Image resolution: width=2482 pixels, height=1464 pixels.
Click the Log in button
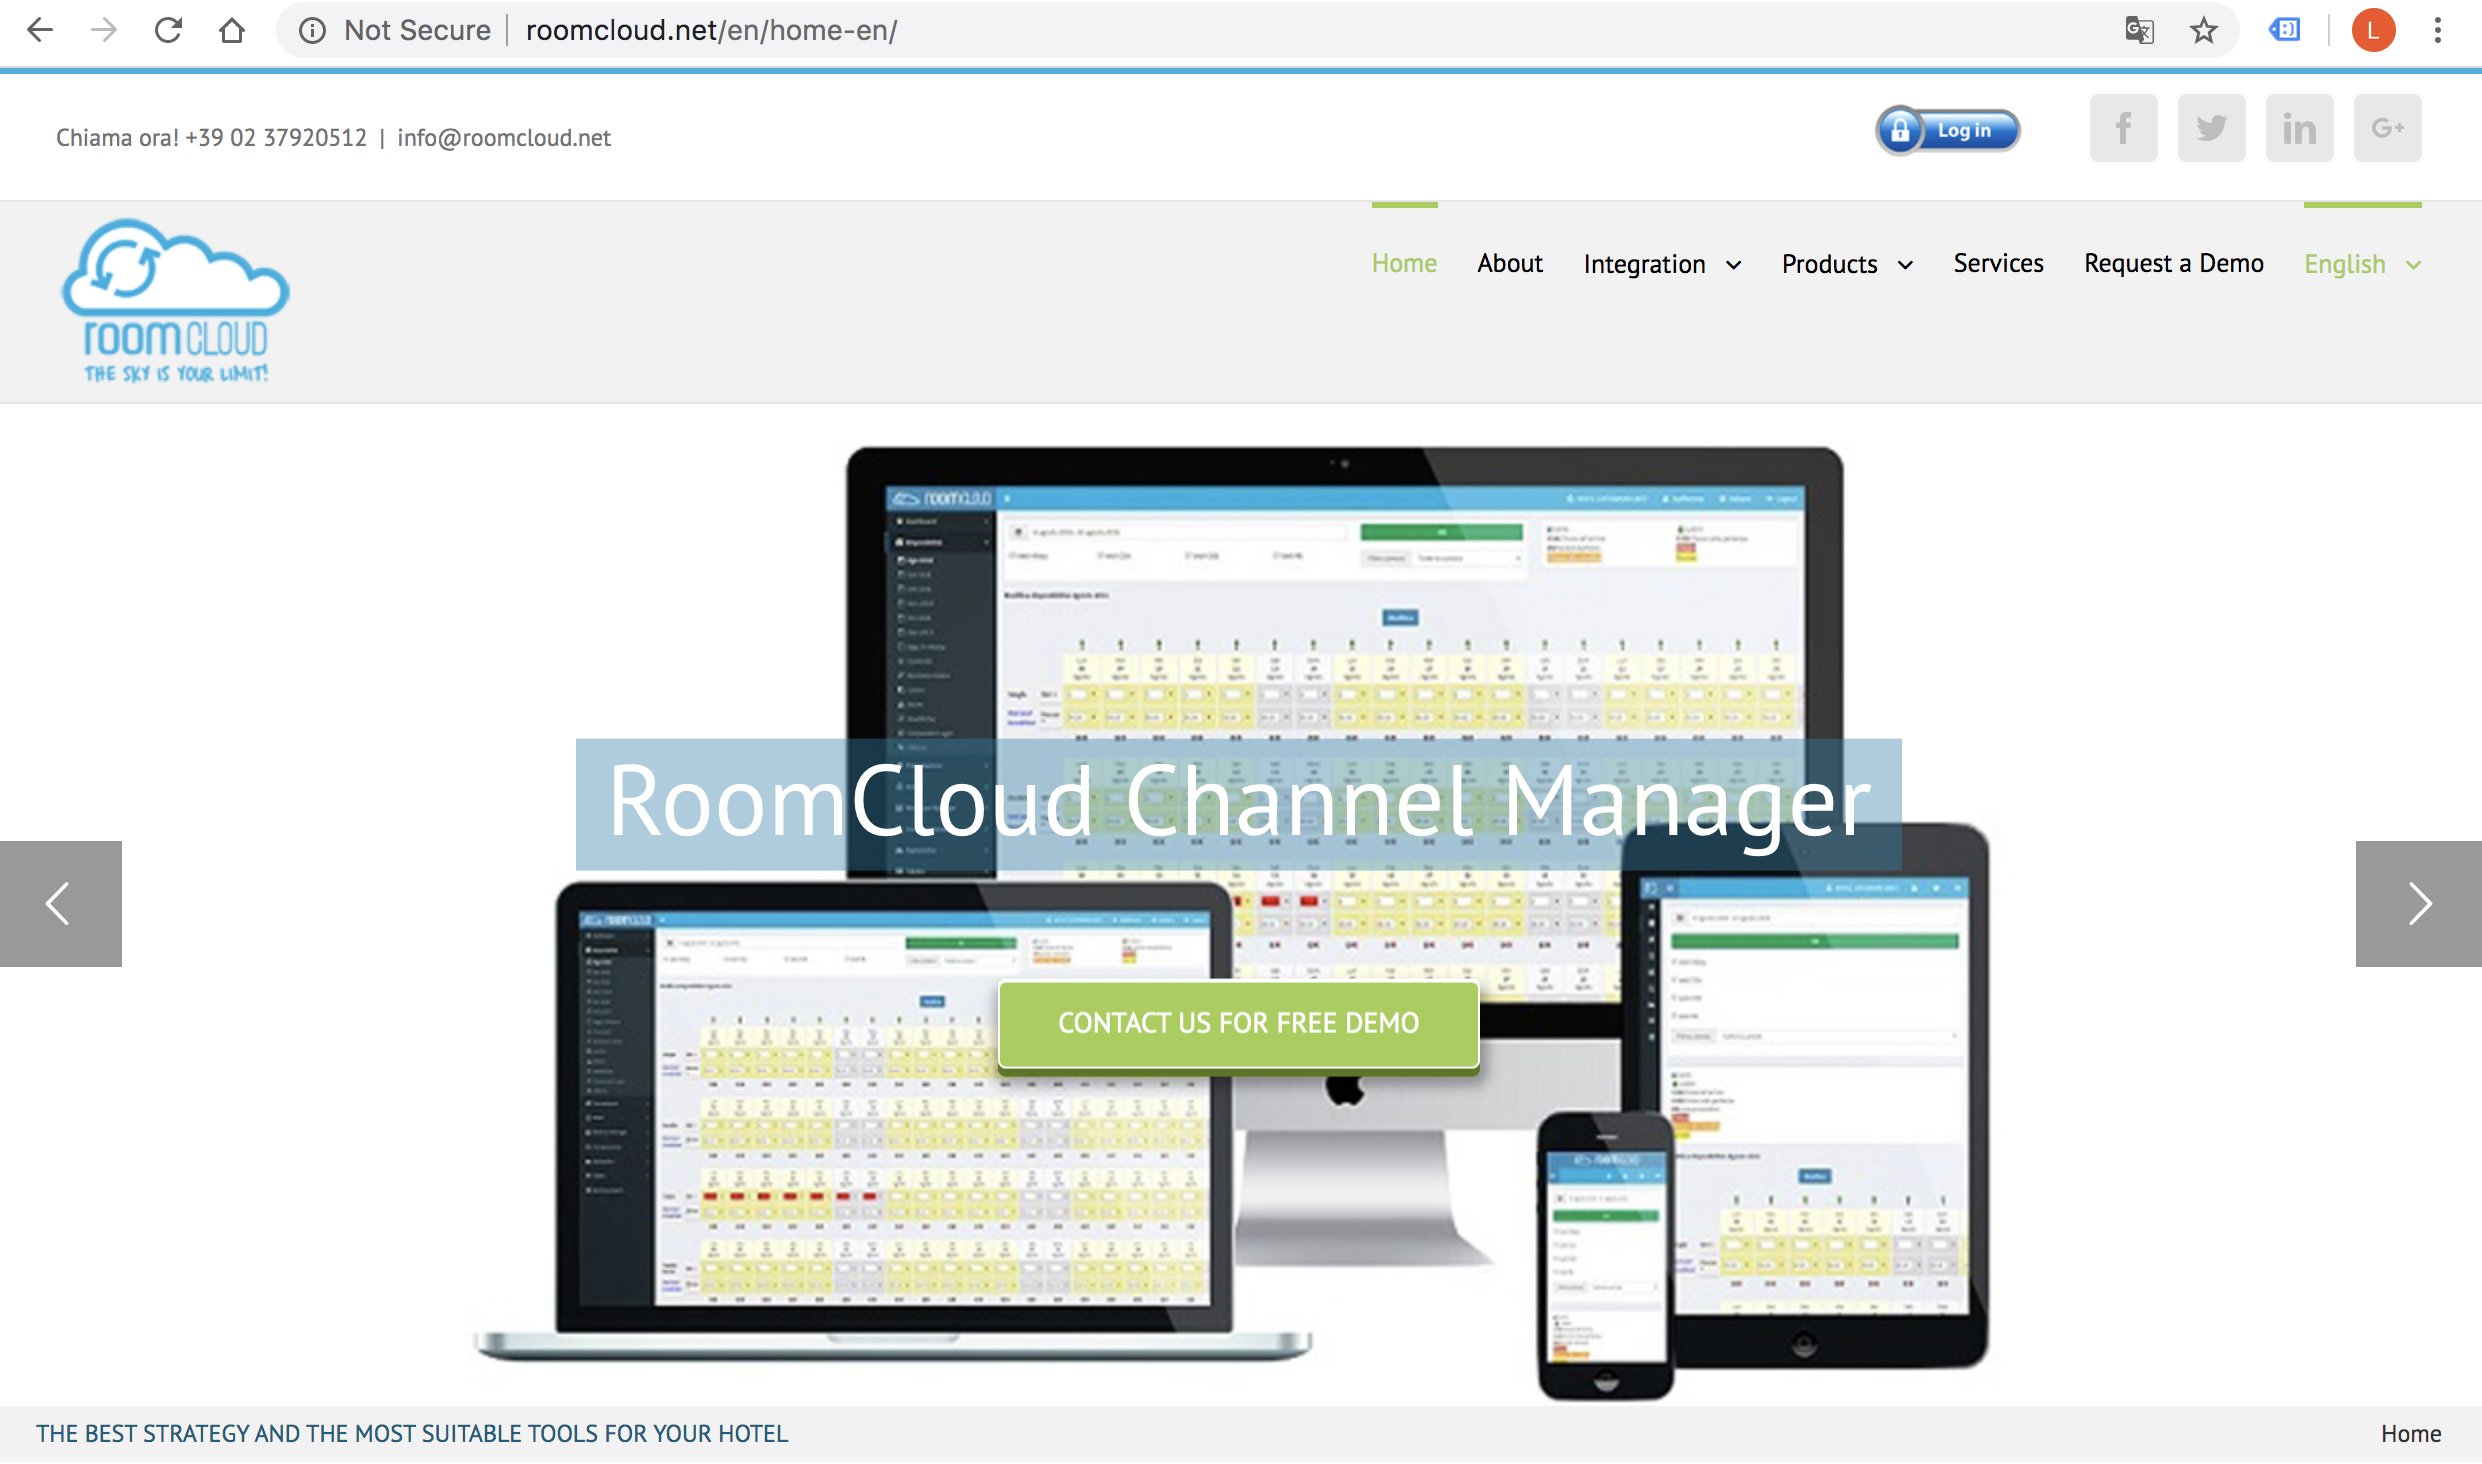tap(1947, 130)
